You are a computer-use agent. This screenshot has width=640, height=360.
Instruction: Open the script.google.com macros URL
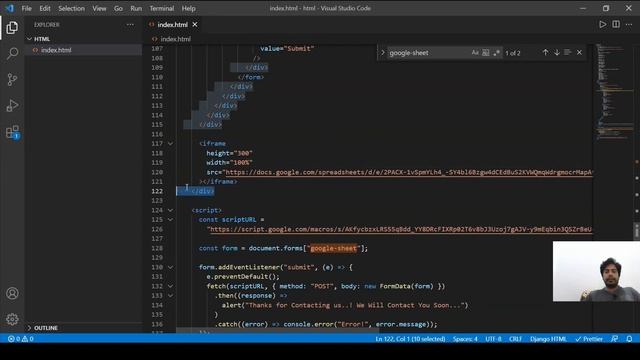click(401, 229)
